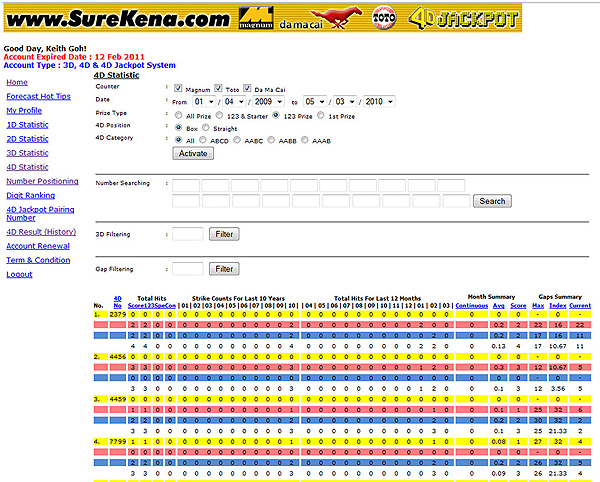600x482 pixels.
Task: Open the Home sidebar link
Action: [x=17, y=82]
